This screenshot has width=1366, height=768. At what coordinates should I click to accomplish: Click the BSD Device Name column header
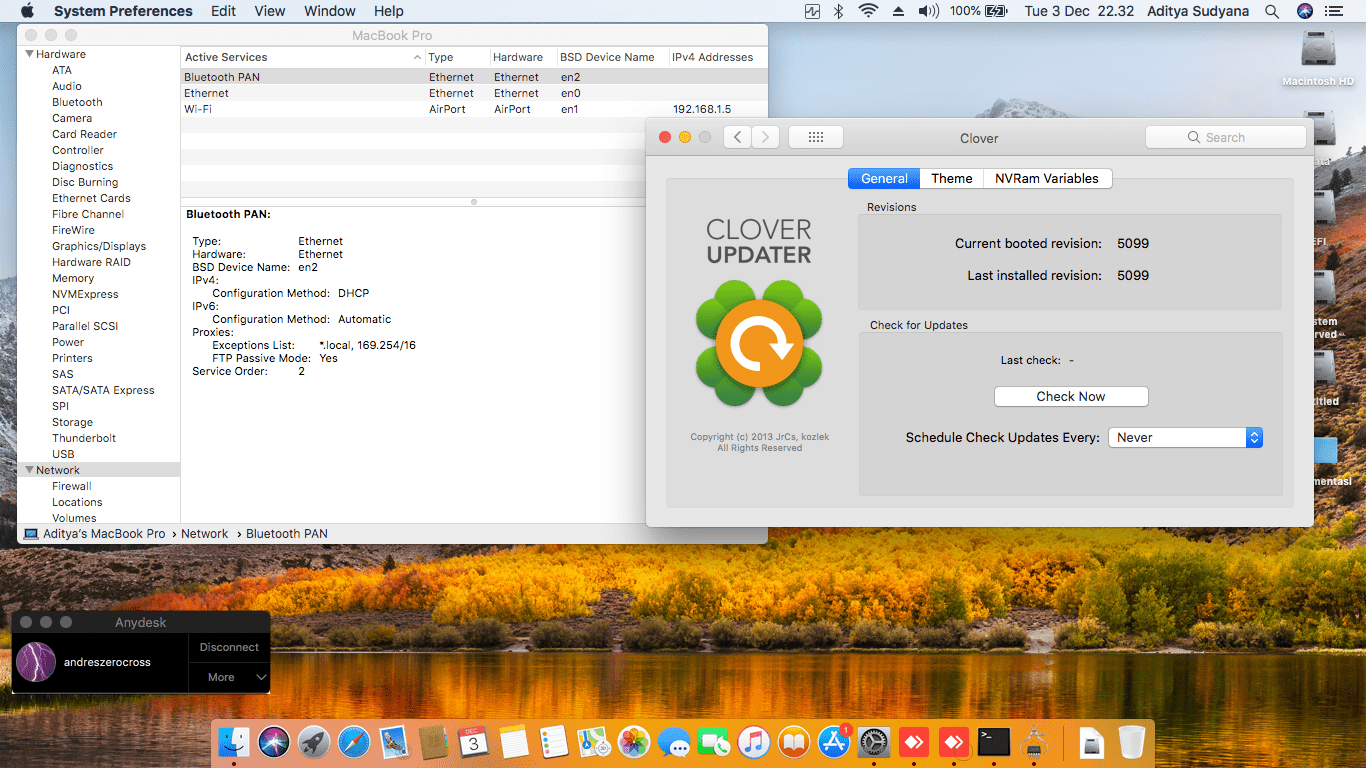click(613, 57)
